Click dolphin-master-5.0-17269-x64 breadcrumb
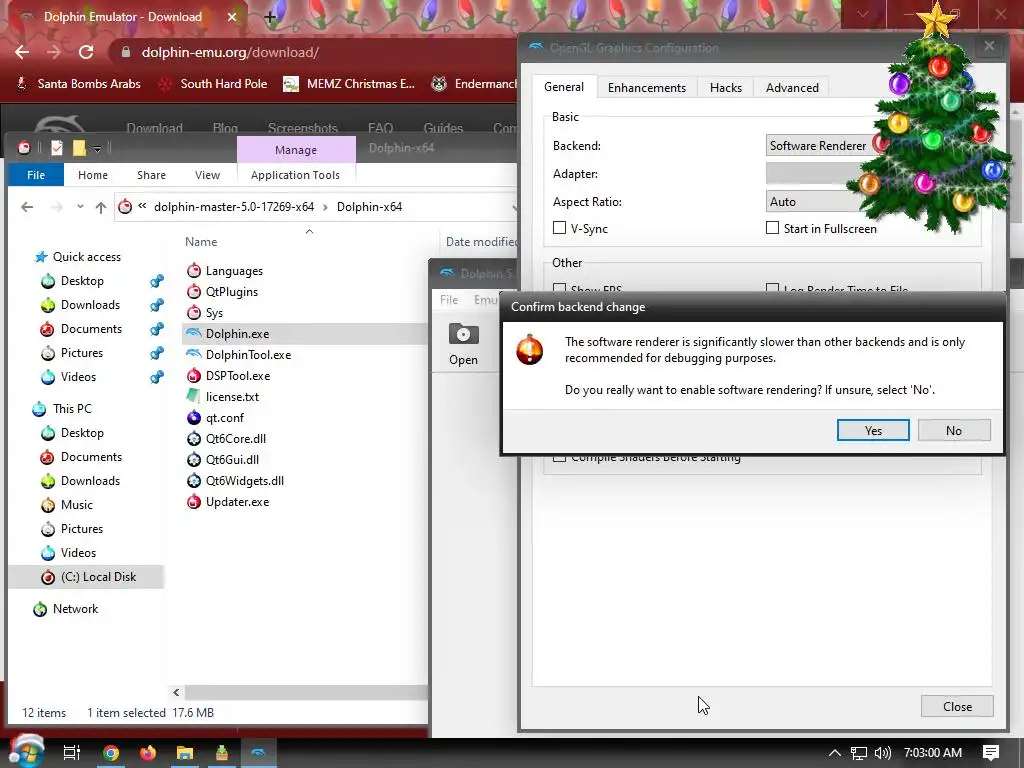 (x=234, y=207)
